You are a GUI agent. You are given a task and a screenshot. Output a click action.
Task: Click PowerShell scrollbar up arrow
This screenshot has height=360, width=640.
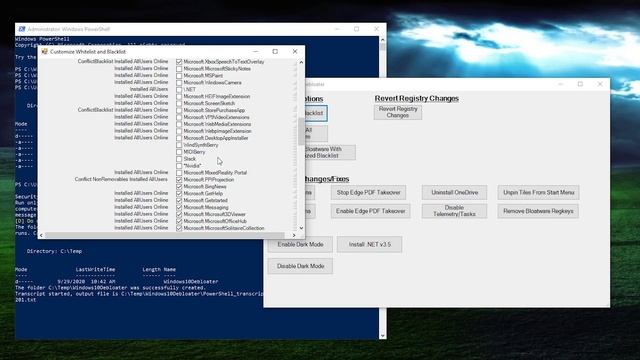pos(382,40)
